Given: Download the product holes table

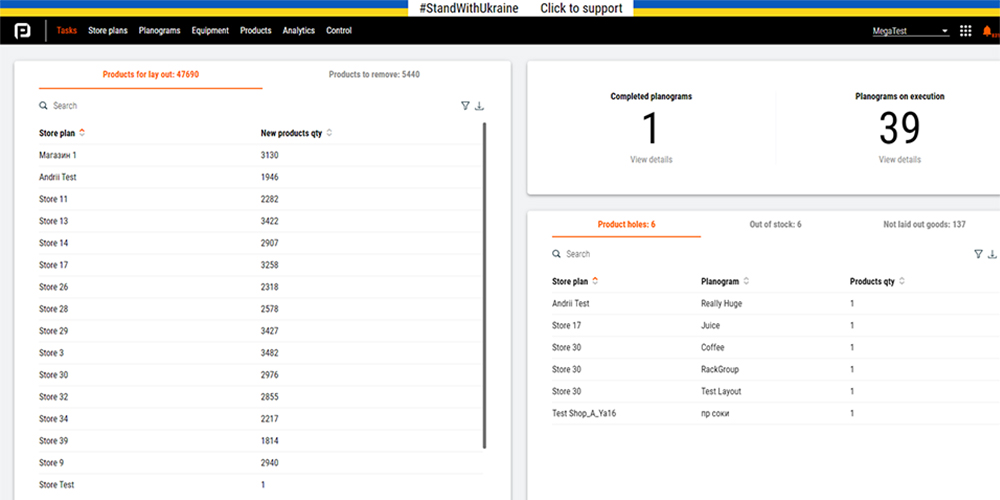Looking at the screenshot, I should coord(992,254).
